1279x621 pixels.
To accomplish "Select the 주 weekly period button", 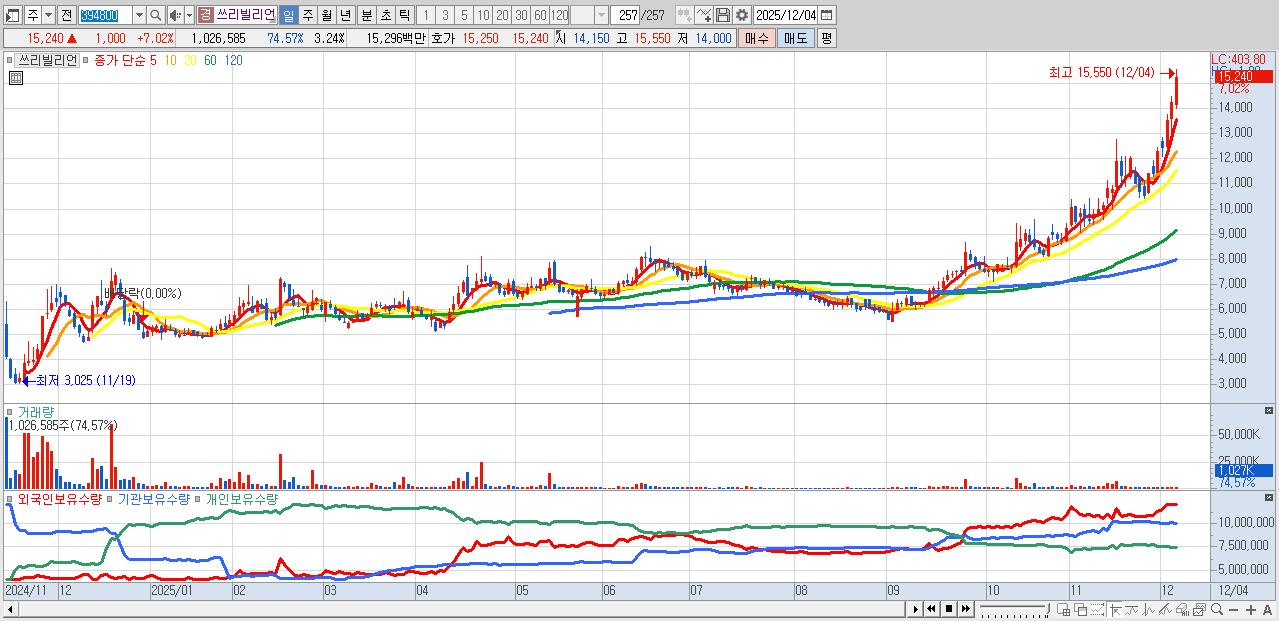I will (307, 15).
